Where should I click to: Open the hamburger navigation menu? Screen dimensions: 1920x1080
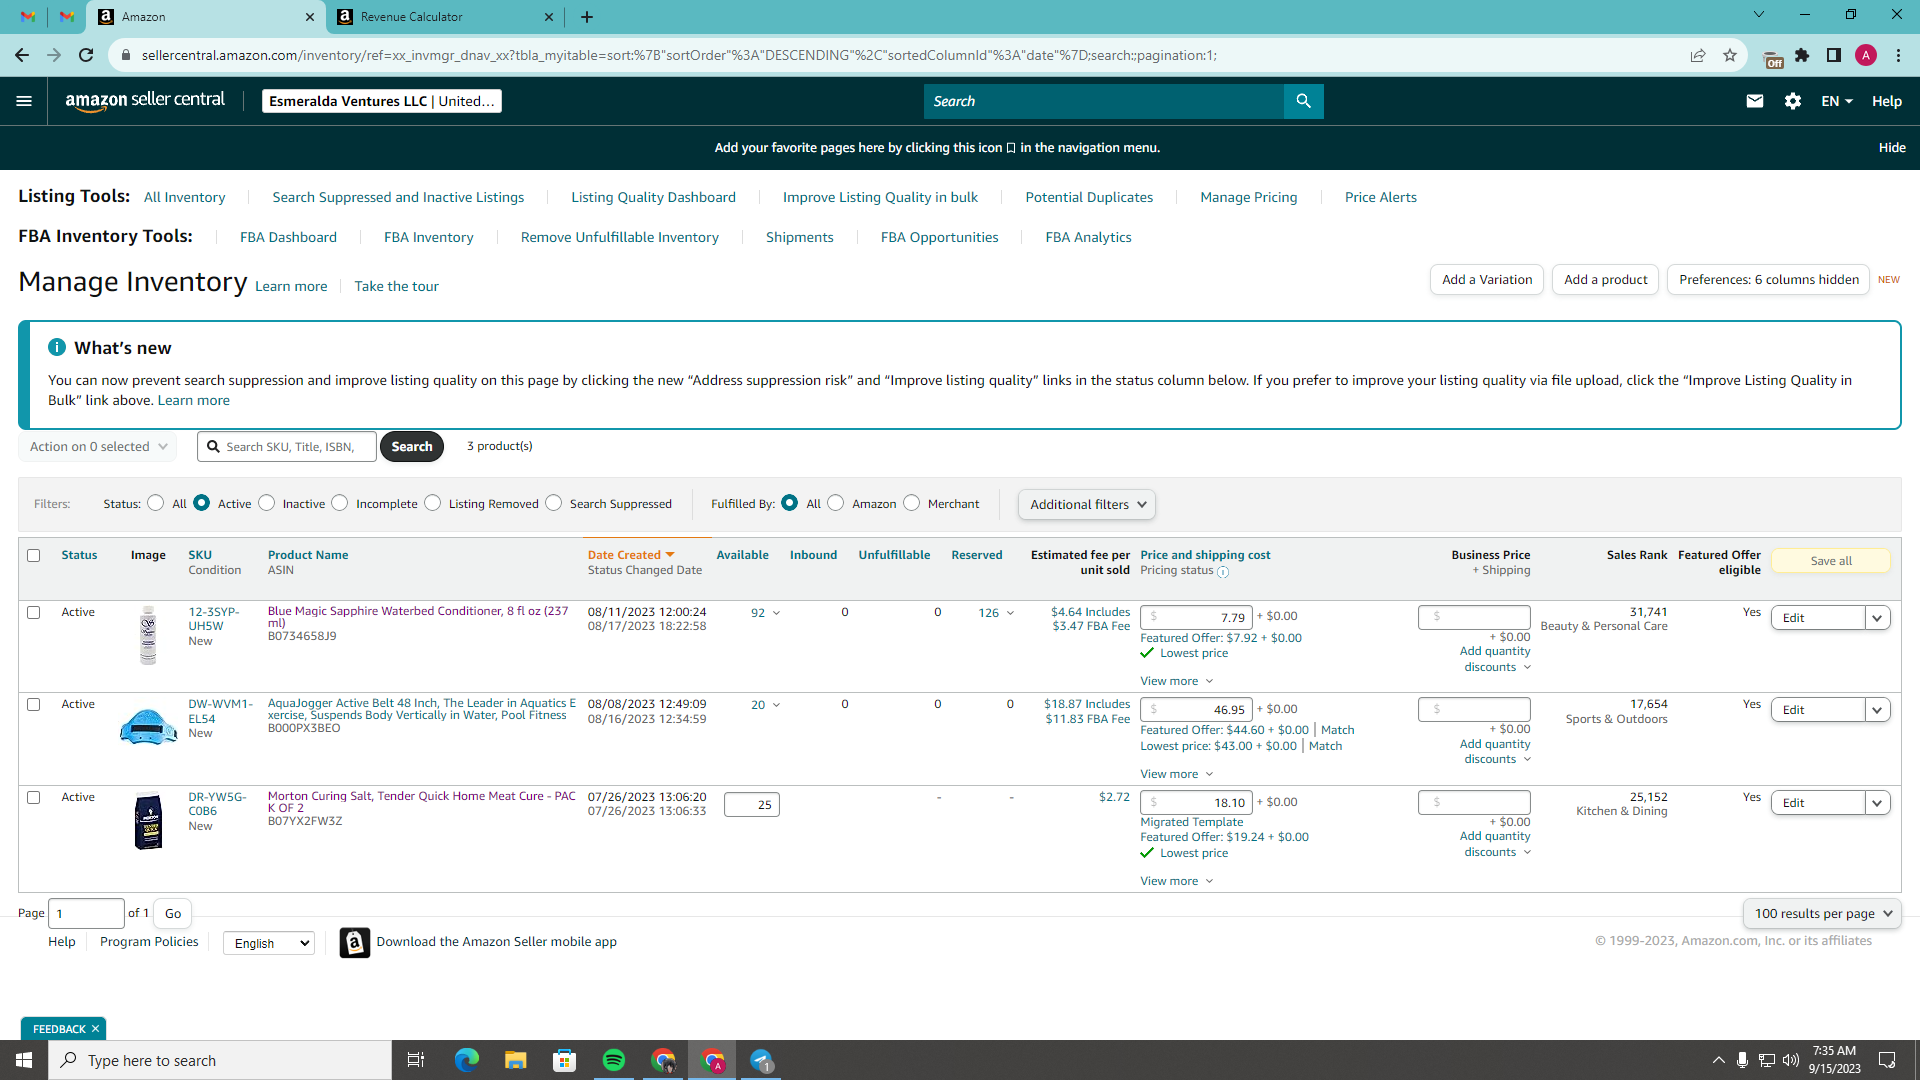[24, 101]
